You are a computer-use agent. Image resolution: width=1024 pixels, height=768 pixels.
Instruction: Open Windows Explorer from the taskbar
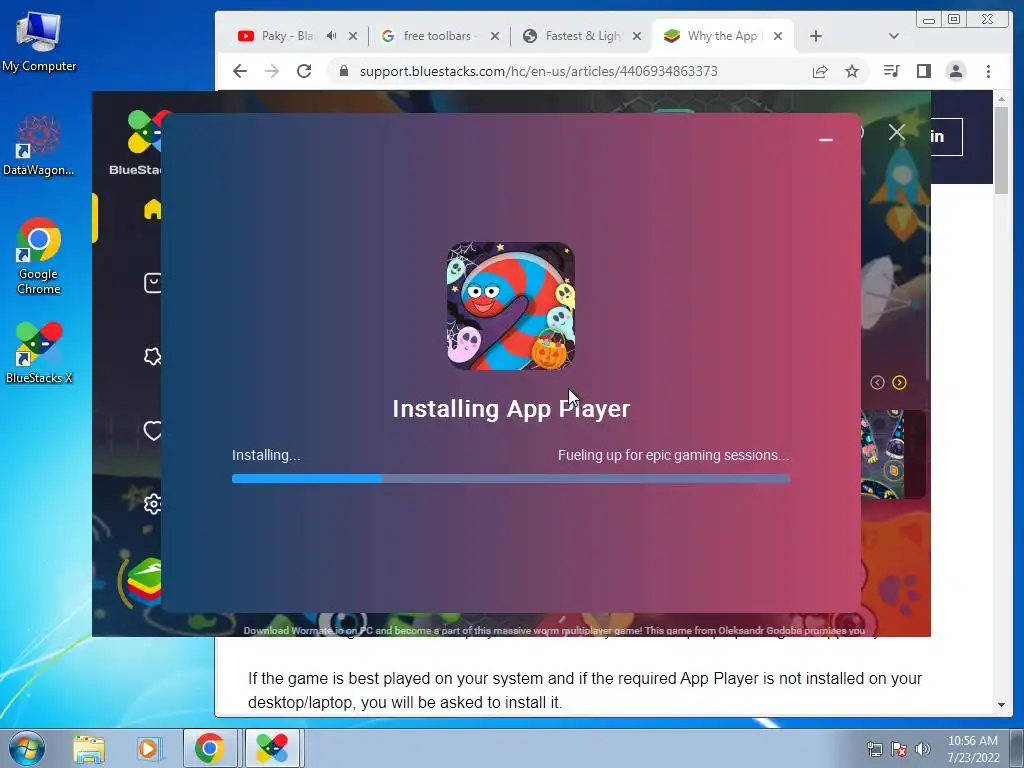[89, 748]
